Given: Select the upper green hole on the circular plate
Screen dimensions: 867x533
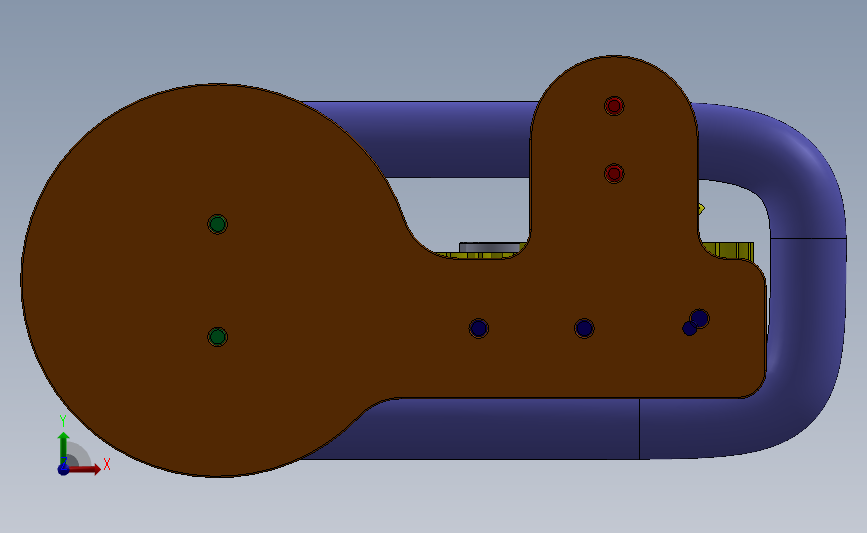Looking at the screenshot, I should (x=217, y=224).
